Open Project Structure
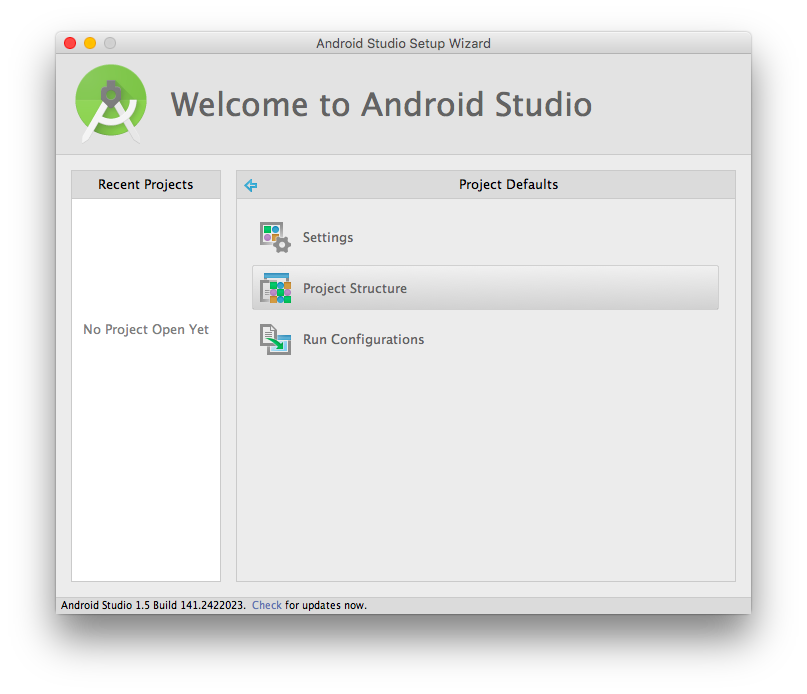This screenshot has width=807, height=694. (485, 288)
